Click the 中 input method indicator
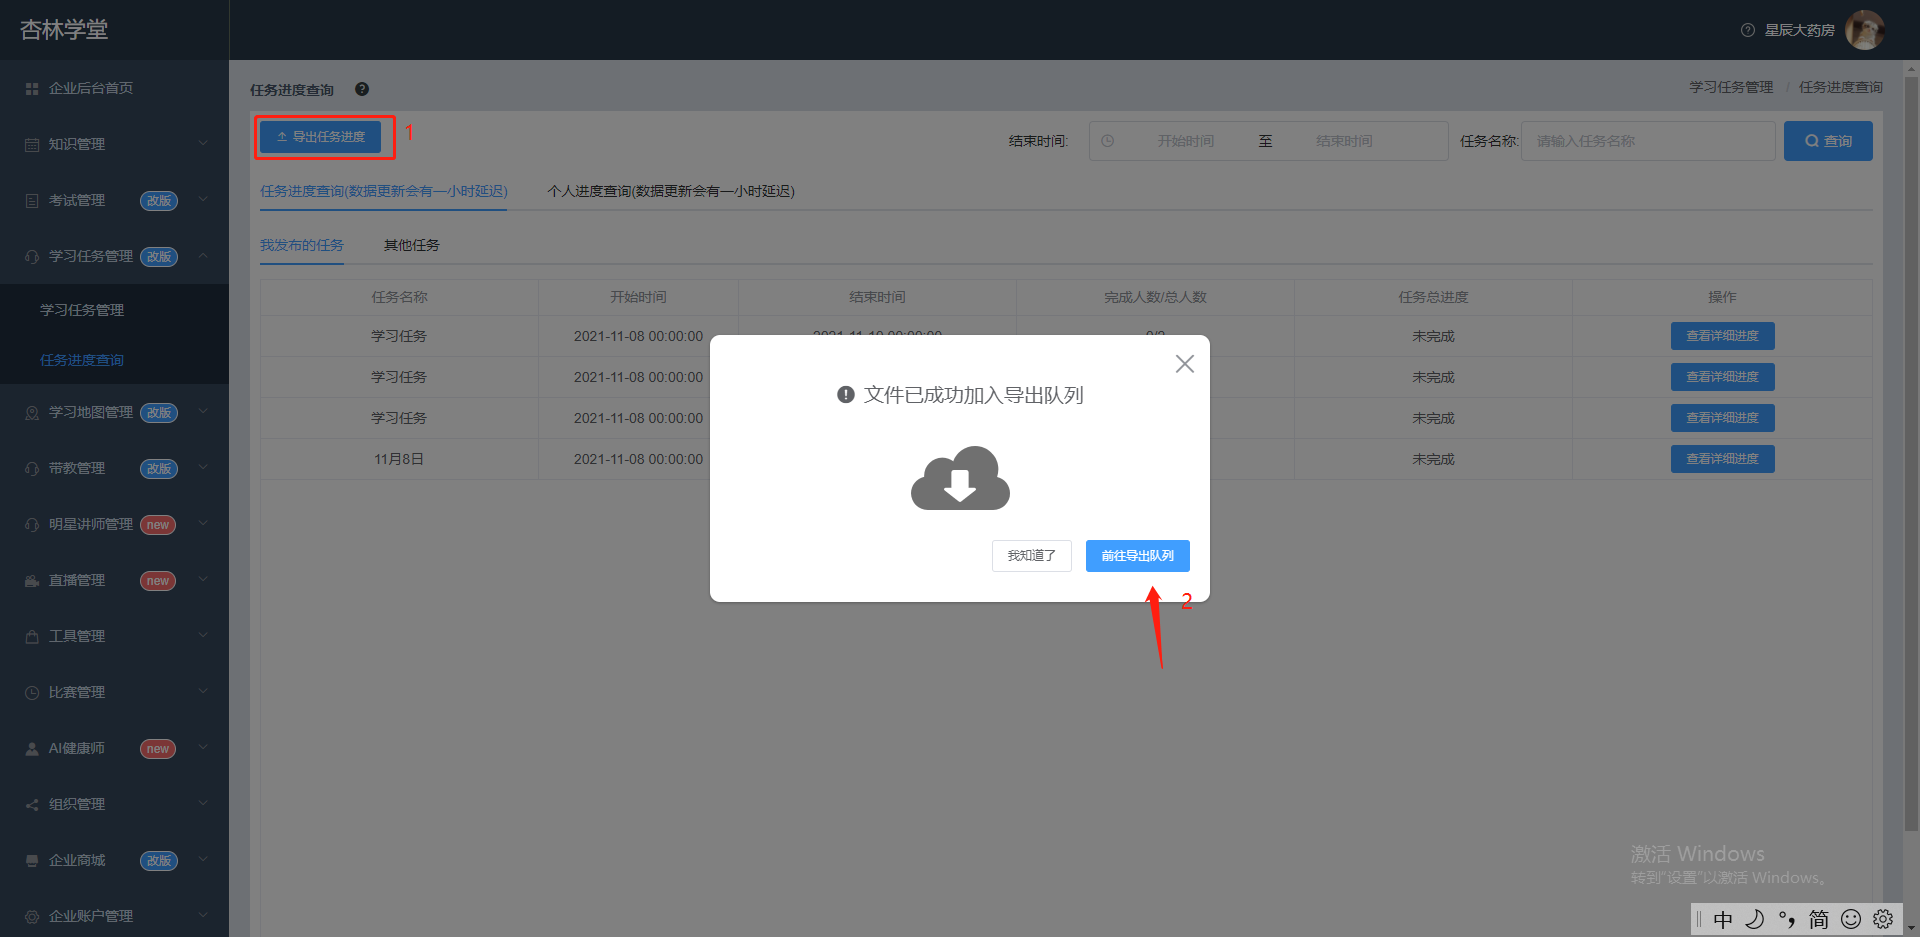This screenshot has height=937, width=1920. pyautogui.click(x=1723, y=919)
